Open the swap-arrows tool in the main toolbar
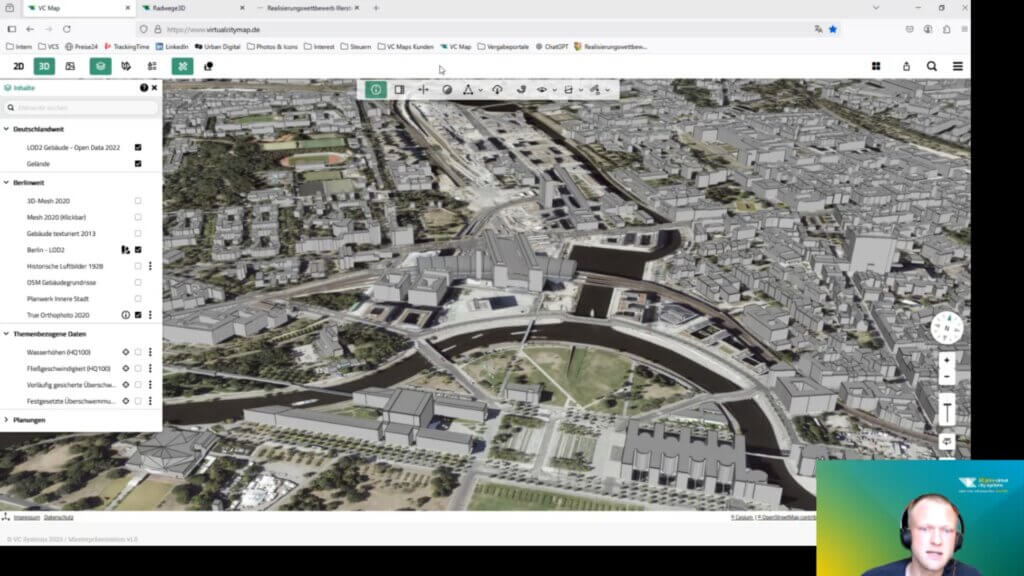This screenshot has width=1024, height=576. (x=126, y=67)
